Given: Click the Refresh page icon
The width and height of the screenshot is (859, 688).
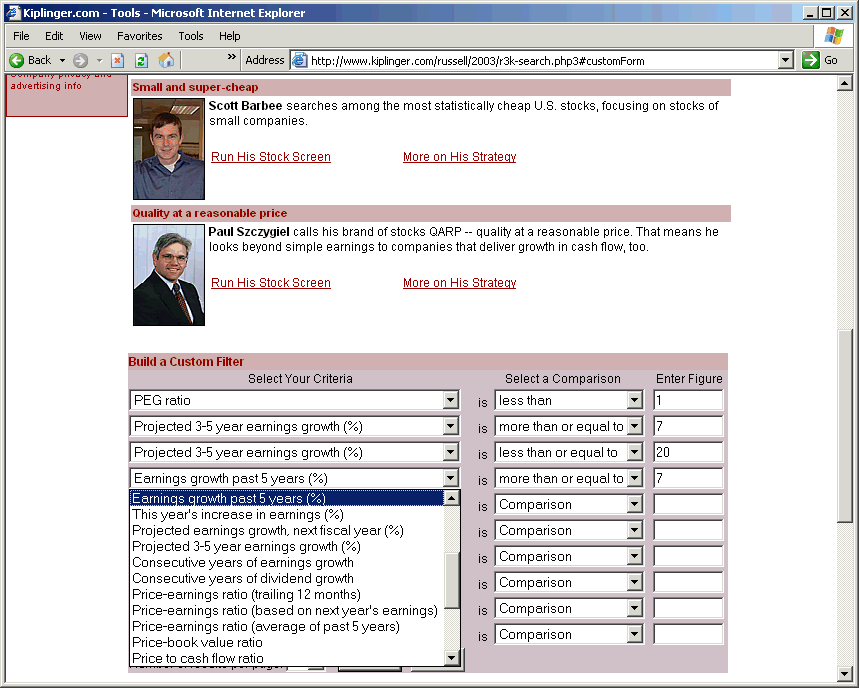Looking at the screenshot, I should [141, 60].
